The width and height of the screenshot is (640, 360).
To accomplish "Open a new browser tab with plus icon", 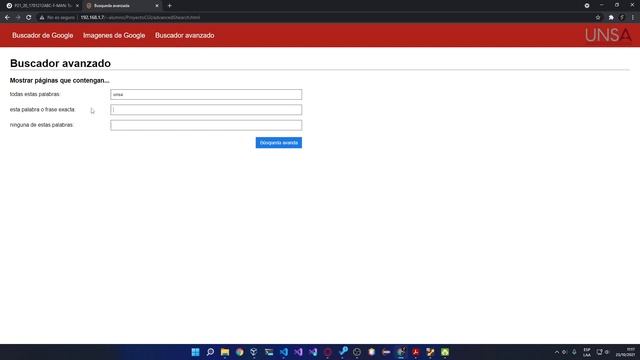I will click(x=169, y=6).
